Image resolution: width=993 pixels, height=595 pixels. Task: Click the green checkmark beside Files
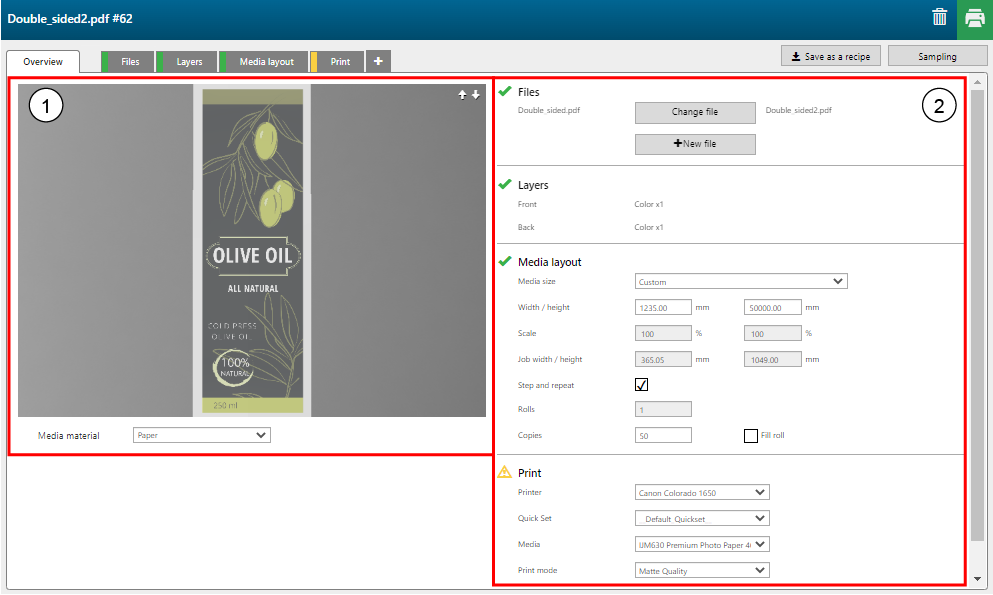[x=505, y=92]
